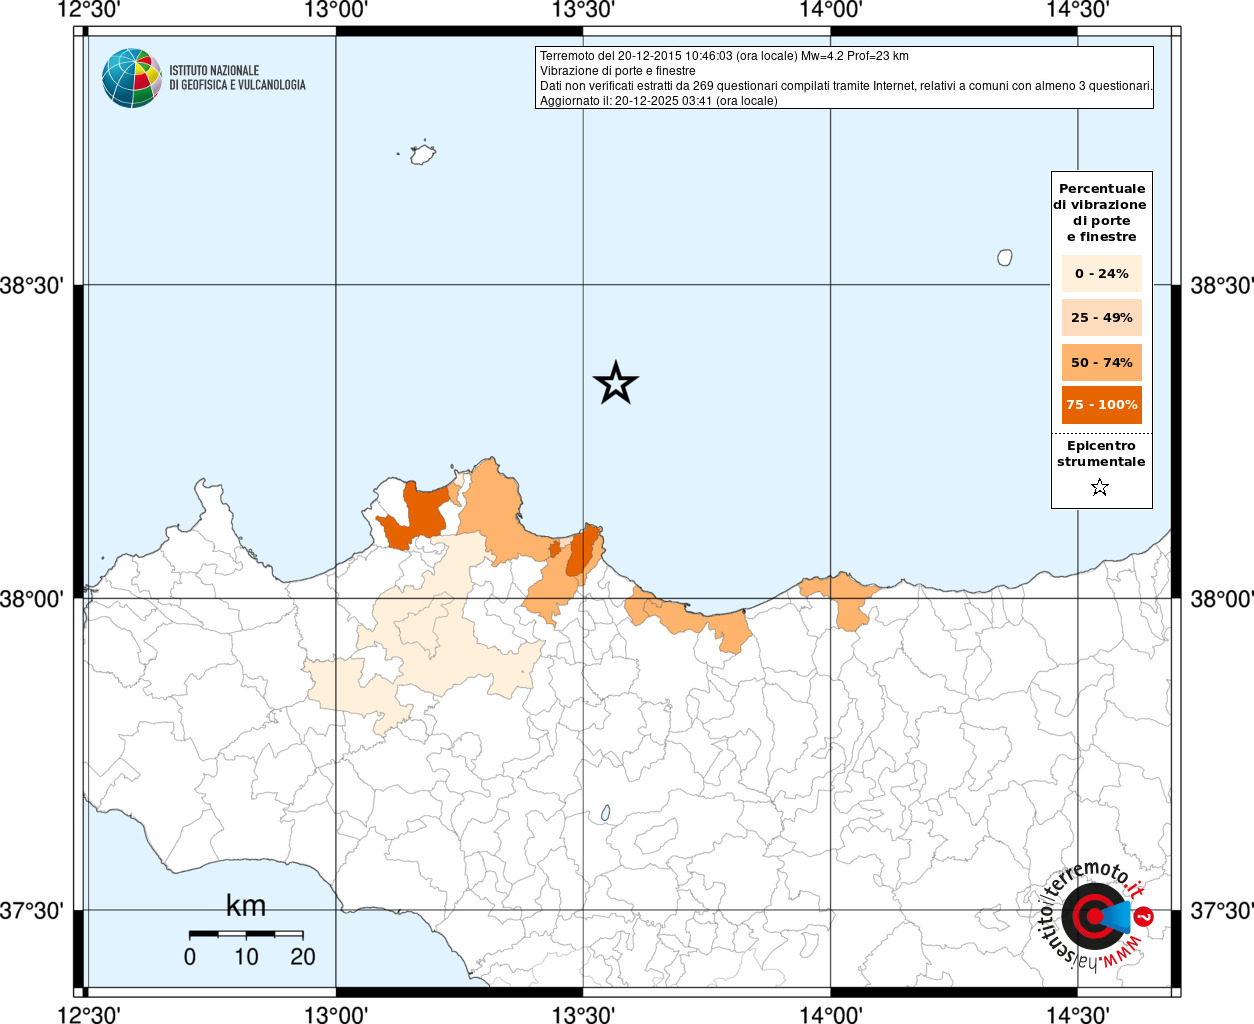Click the top axis label 13°30'
This screenshot has height=1024, width=1254.
[x=583, y=10]
